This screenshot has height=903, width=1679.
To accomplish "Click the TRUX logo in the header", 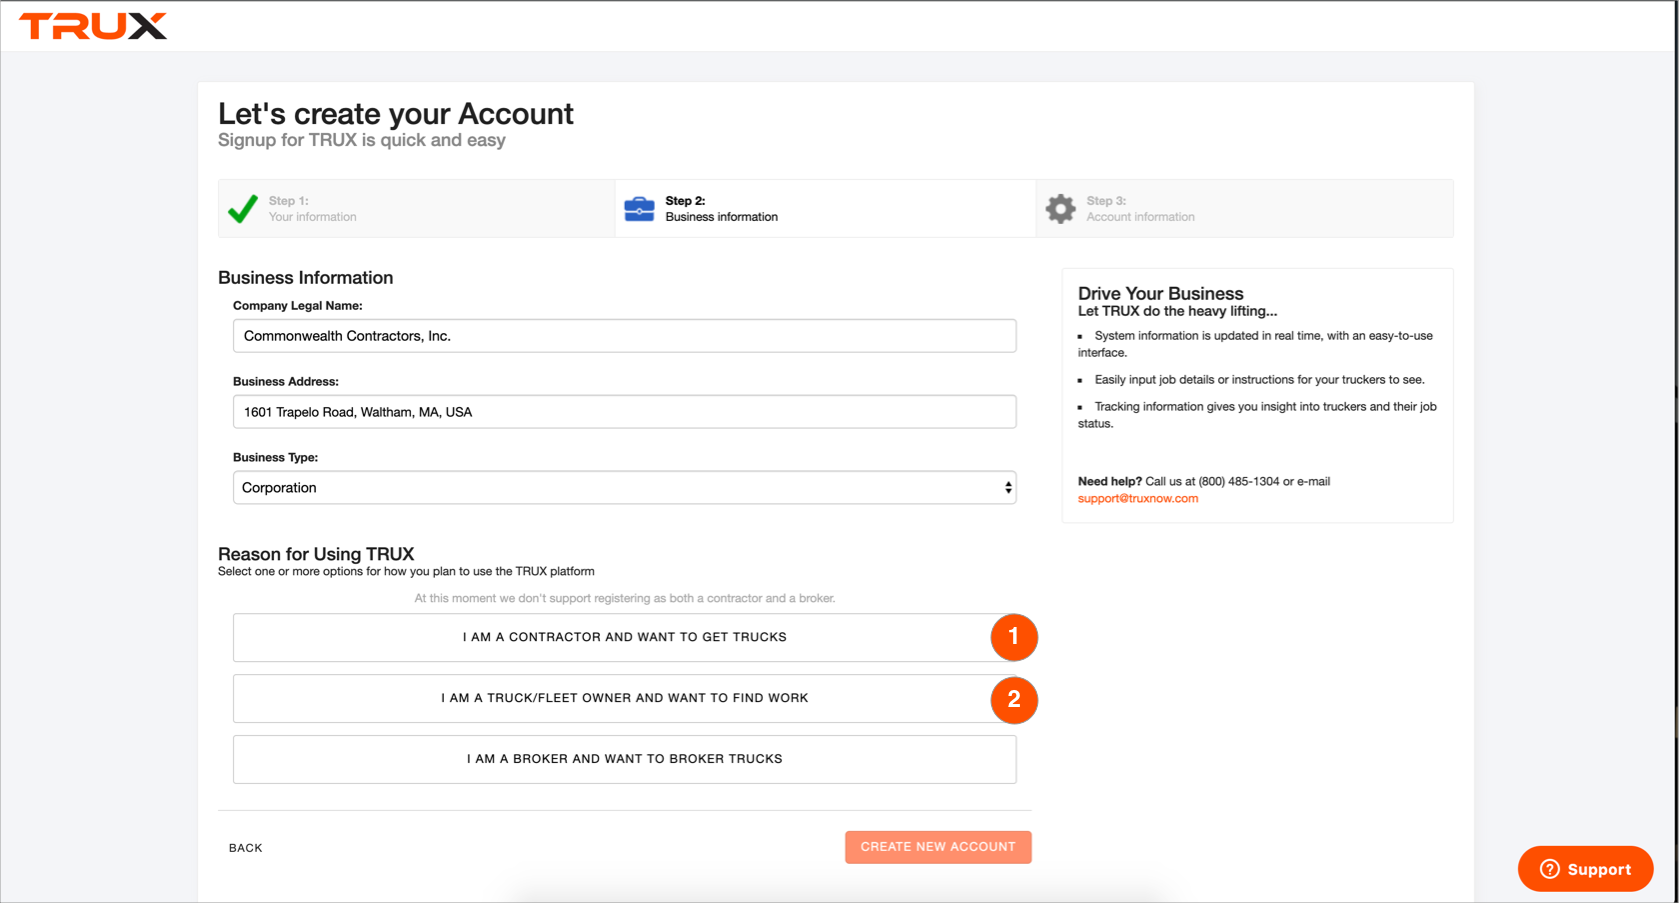I will tap(93, 26).
